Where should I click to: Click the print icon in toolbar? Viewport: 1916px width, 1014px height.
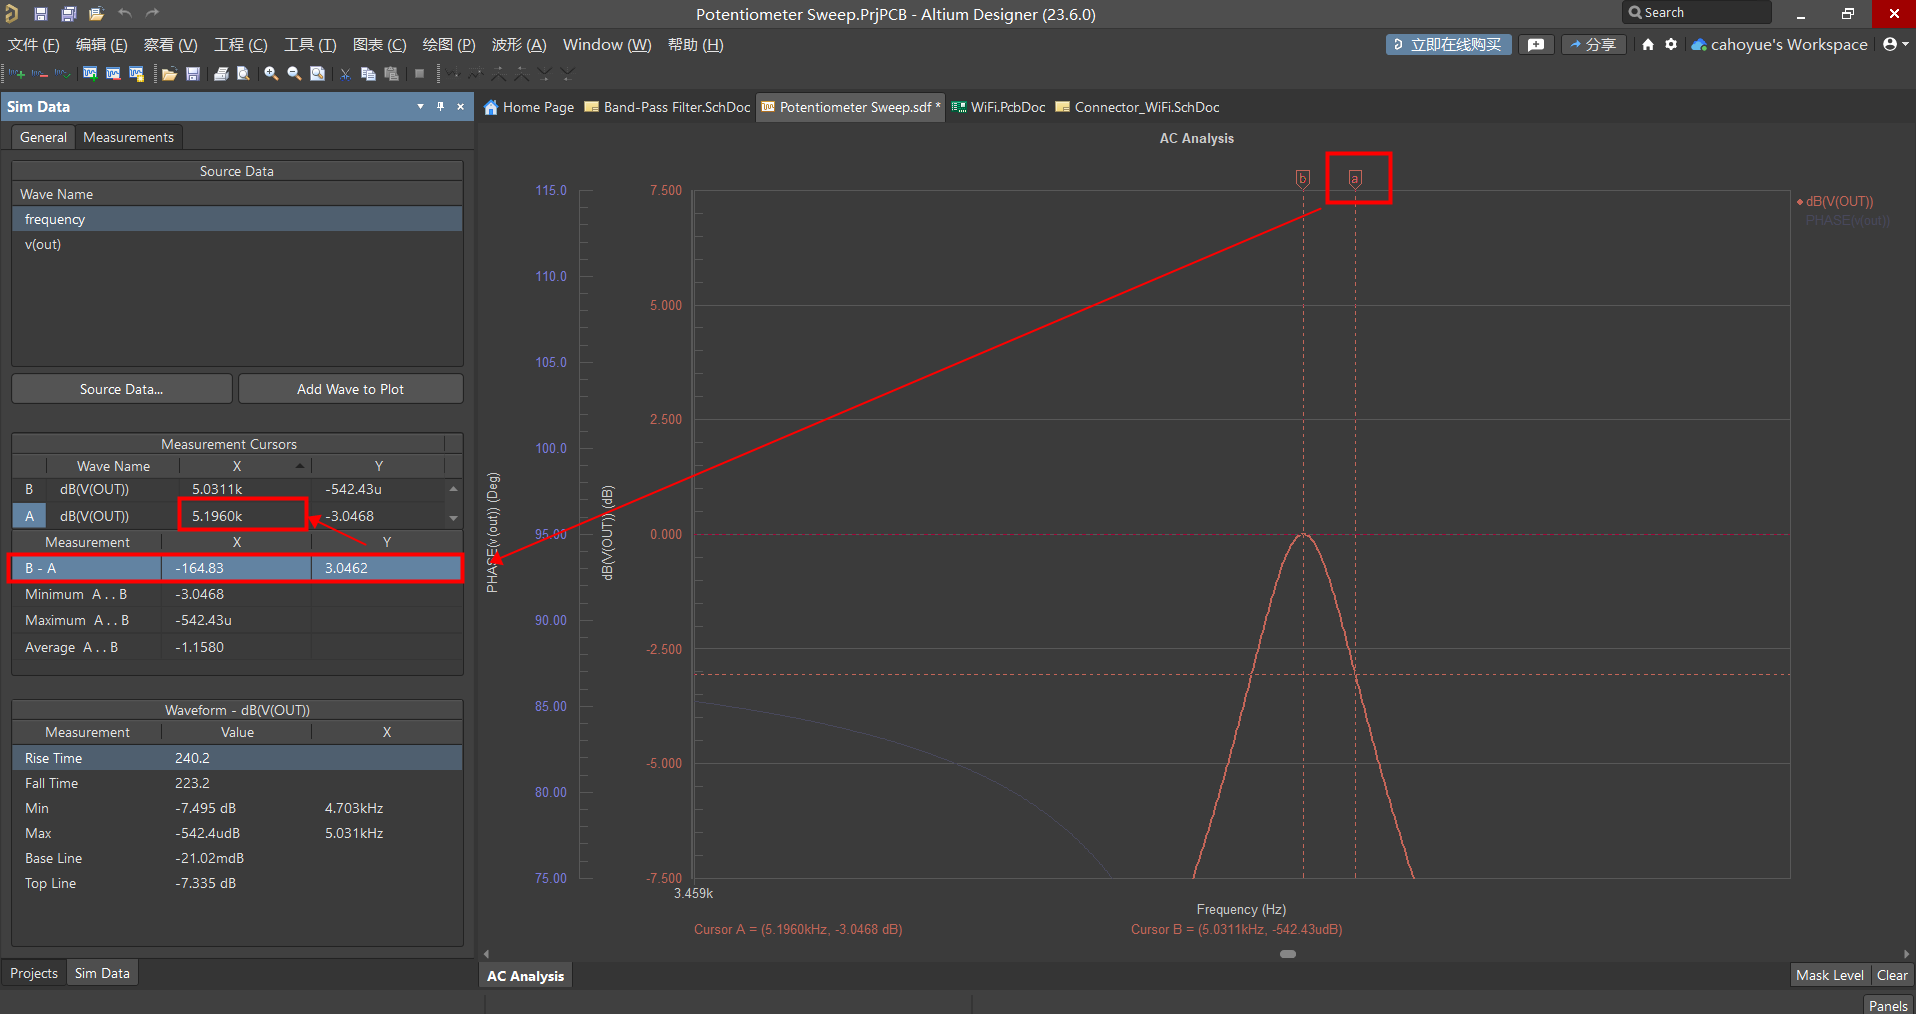[221, 74]
